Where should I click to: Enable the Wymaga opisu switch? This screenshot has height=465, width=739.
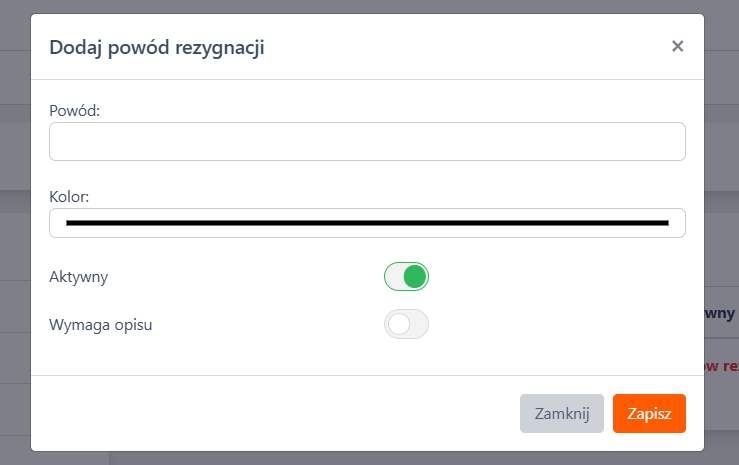pos(406,324)
